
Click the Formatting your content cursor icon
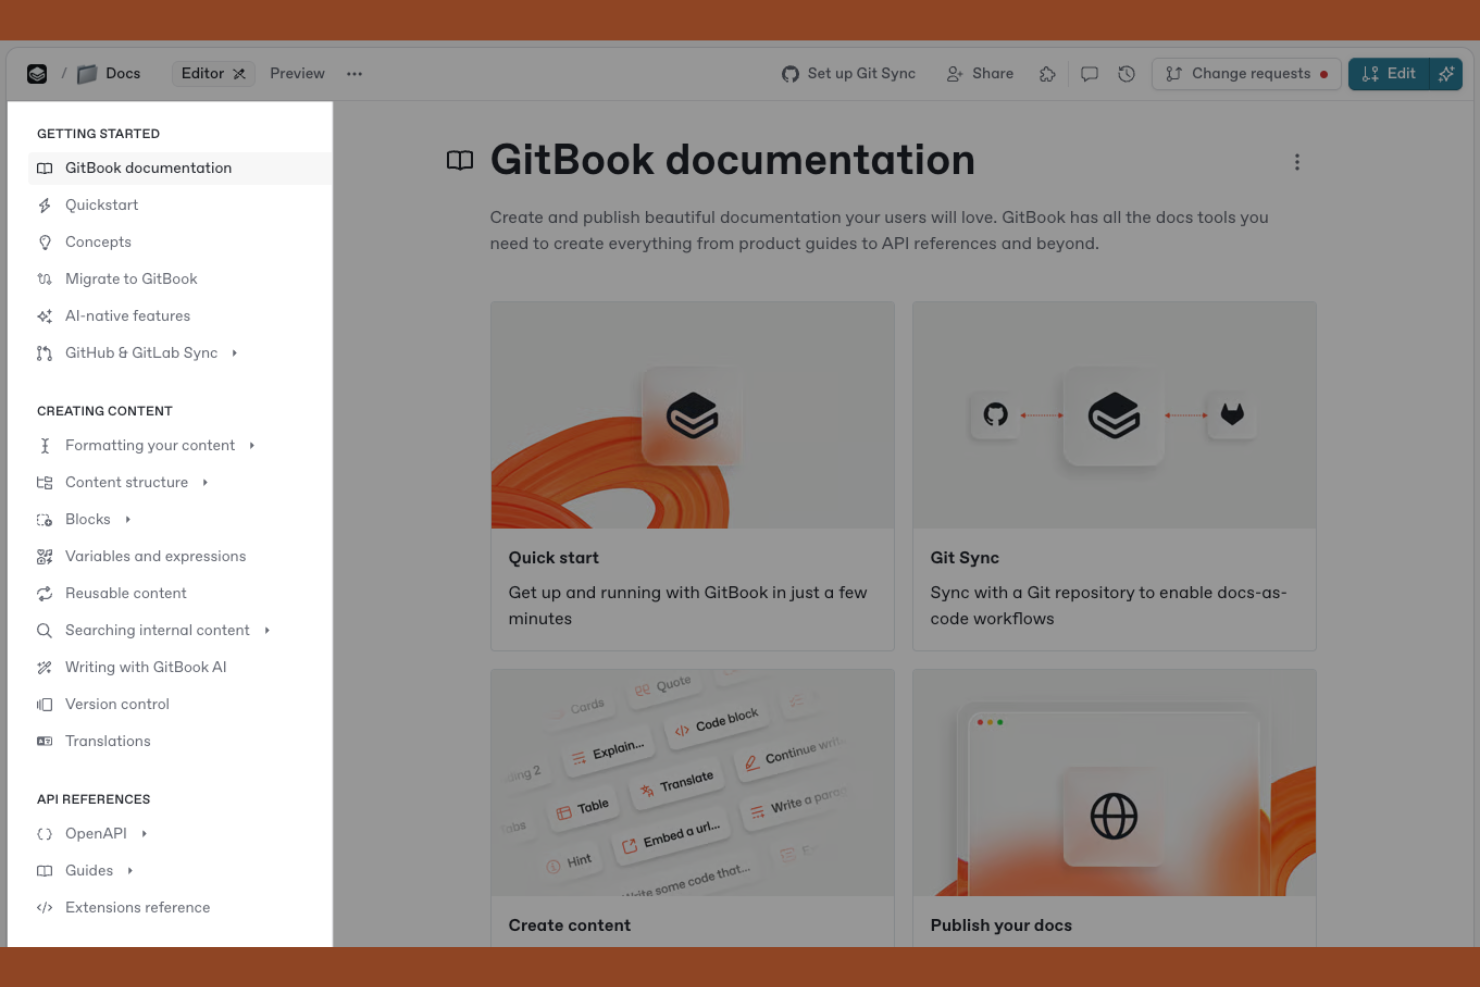45,446
